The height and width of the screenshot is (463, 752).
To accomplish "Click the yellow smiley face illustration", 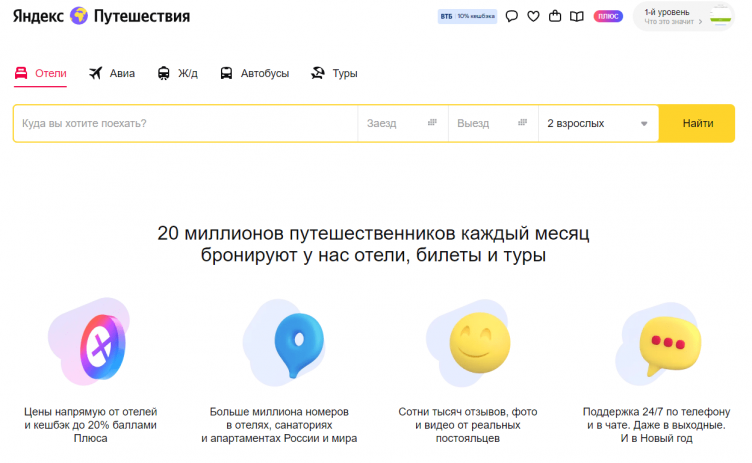I will [x=480, y=343].
